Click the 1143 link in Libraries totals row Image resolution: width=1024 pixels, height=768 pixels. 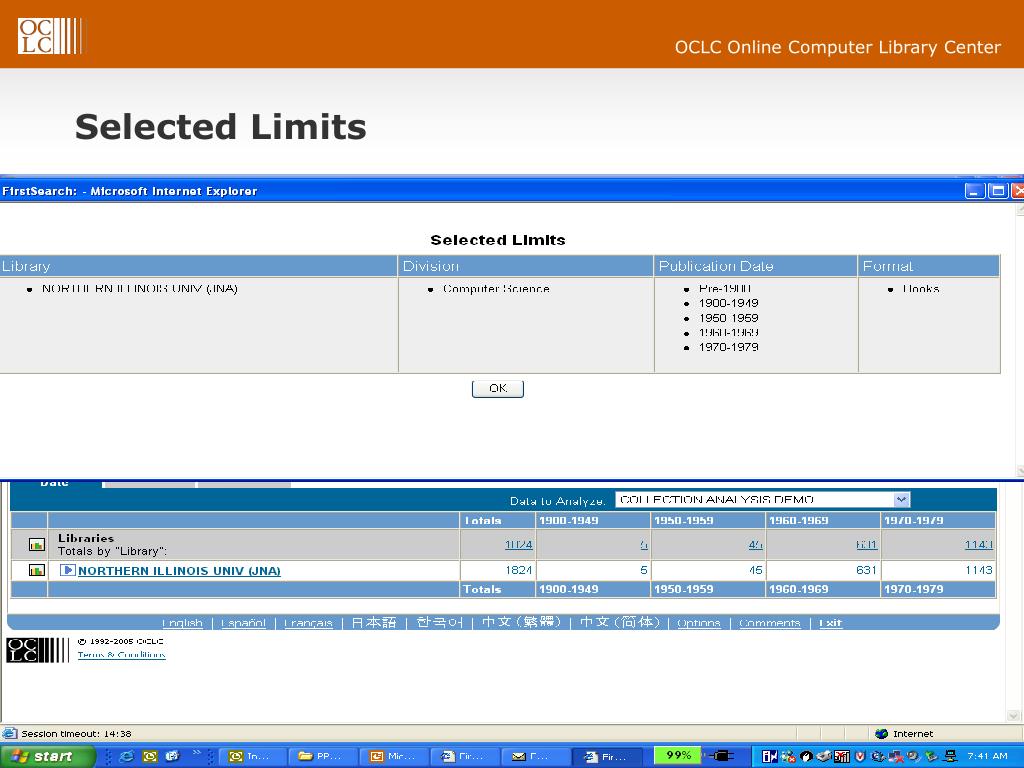pos(978,545)
